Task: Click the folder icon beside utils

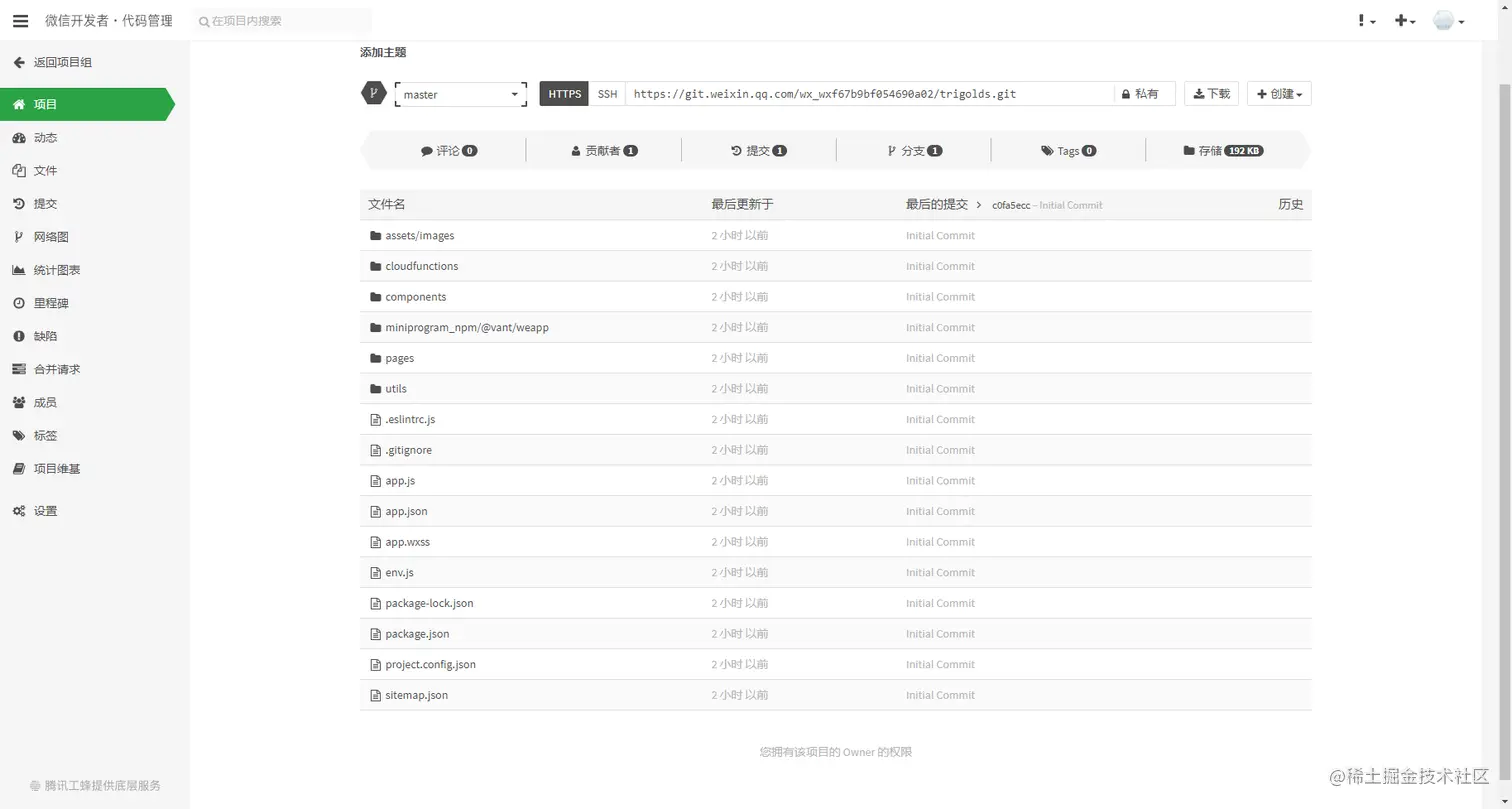Action: coord(376,389)
